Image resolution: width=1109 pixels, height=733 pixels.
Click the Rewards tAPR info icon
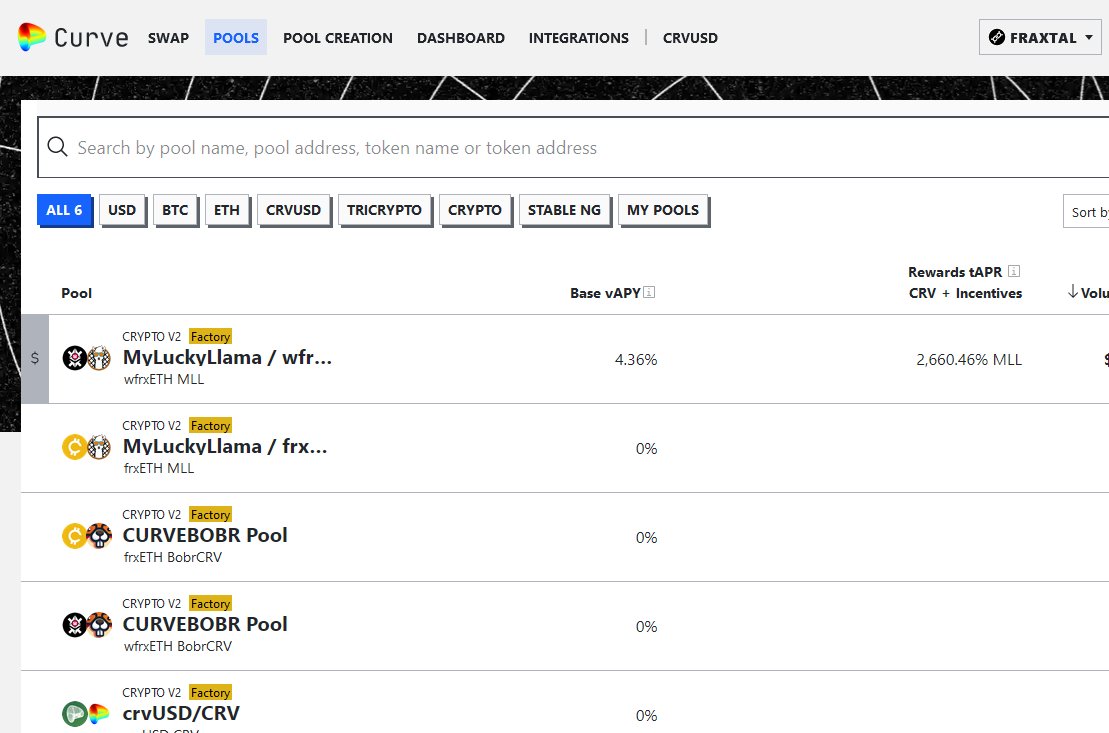point(1014,272)
